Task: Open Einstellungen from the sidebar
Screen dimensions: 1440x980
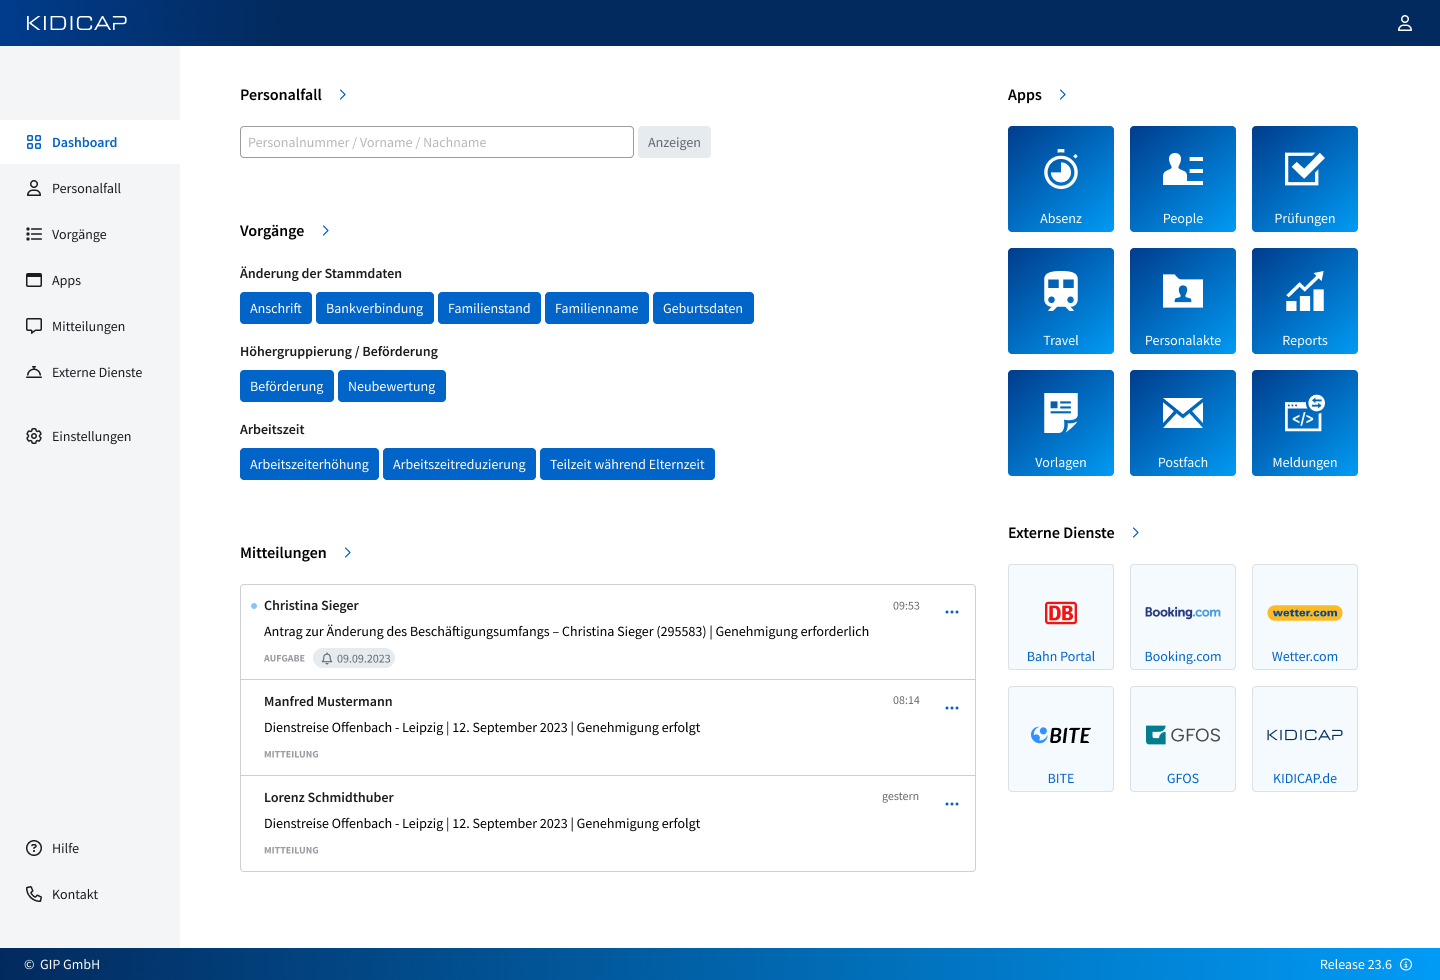Action: coord(91,436)
